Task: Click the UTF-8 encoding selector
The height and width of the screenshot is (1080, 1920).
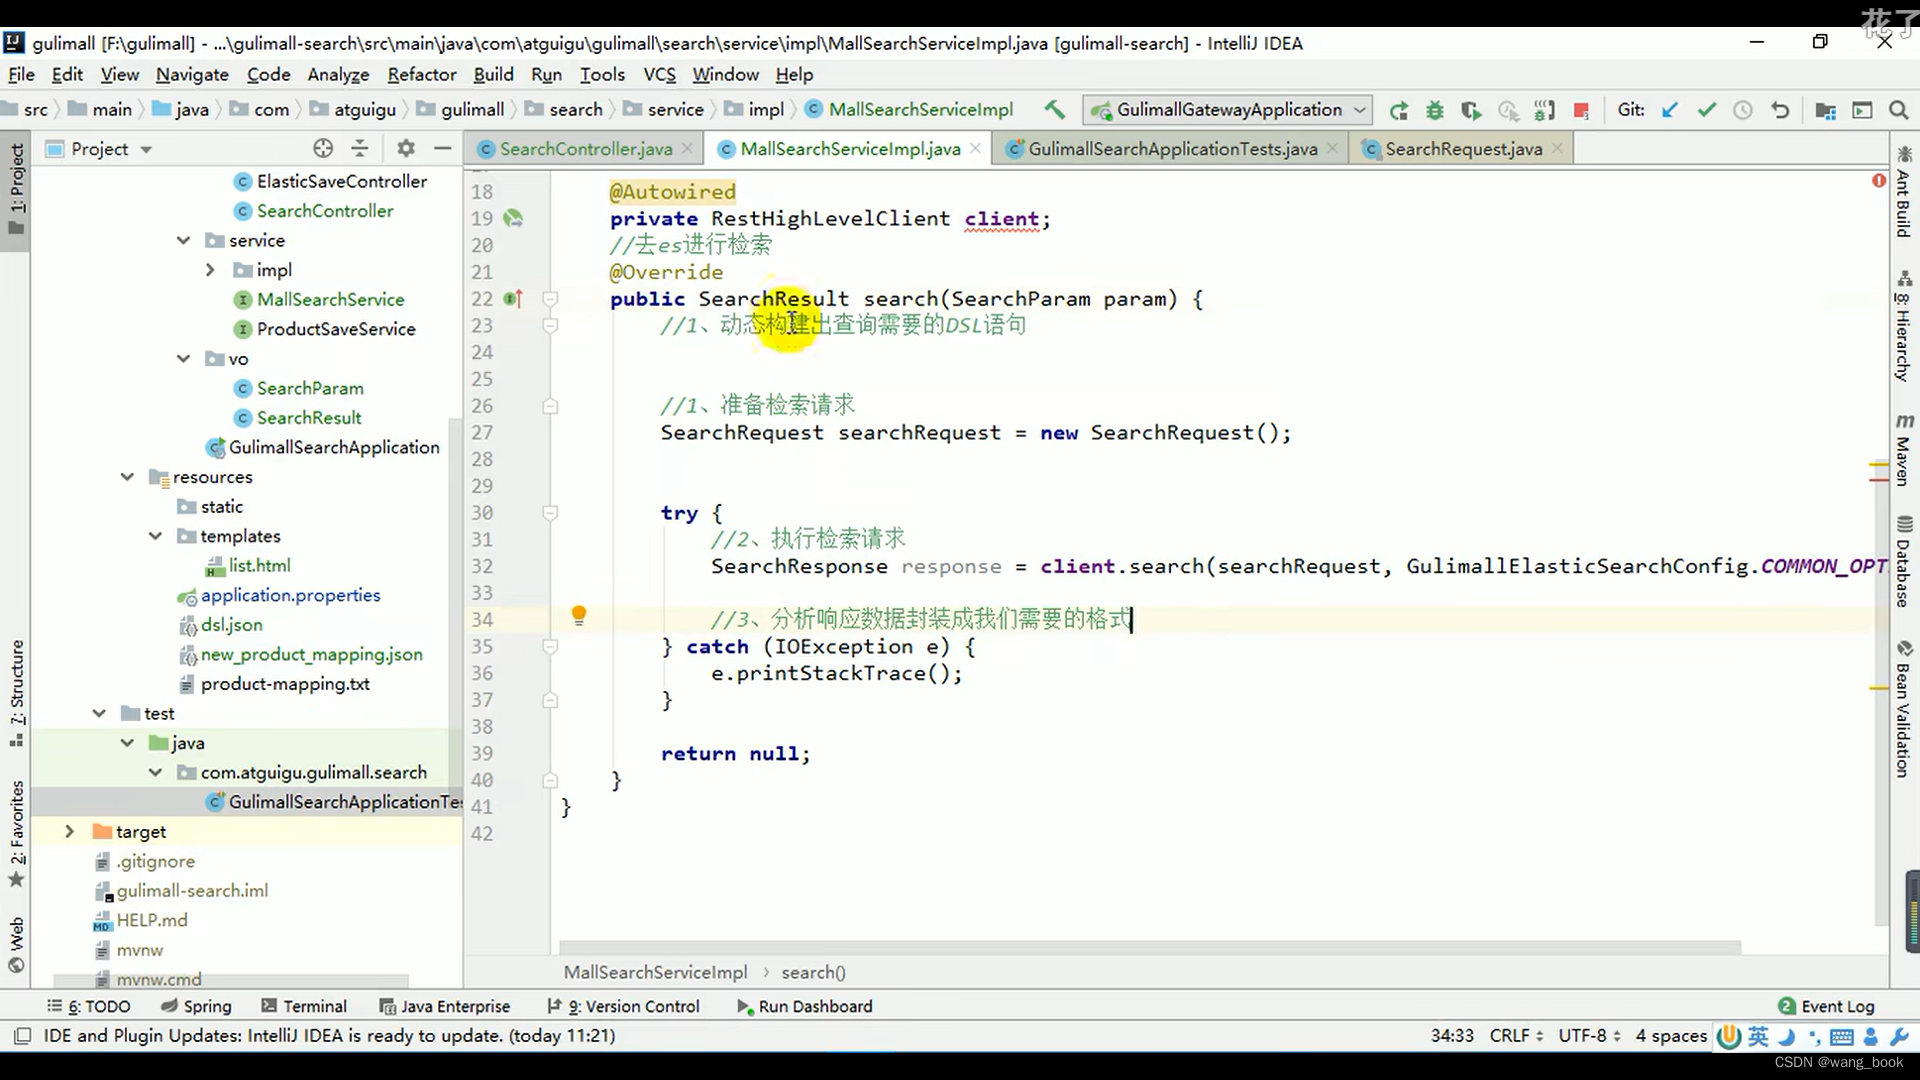Action: pyautogui.click(x=1589, y=1035)
